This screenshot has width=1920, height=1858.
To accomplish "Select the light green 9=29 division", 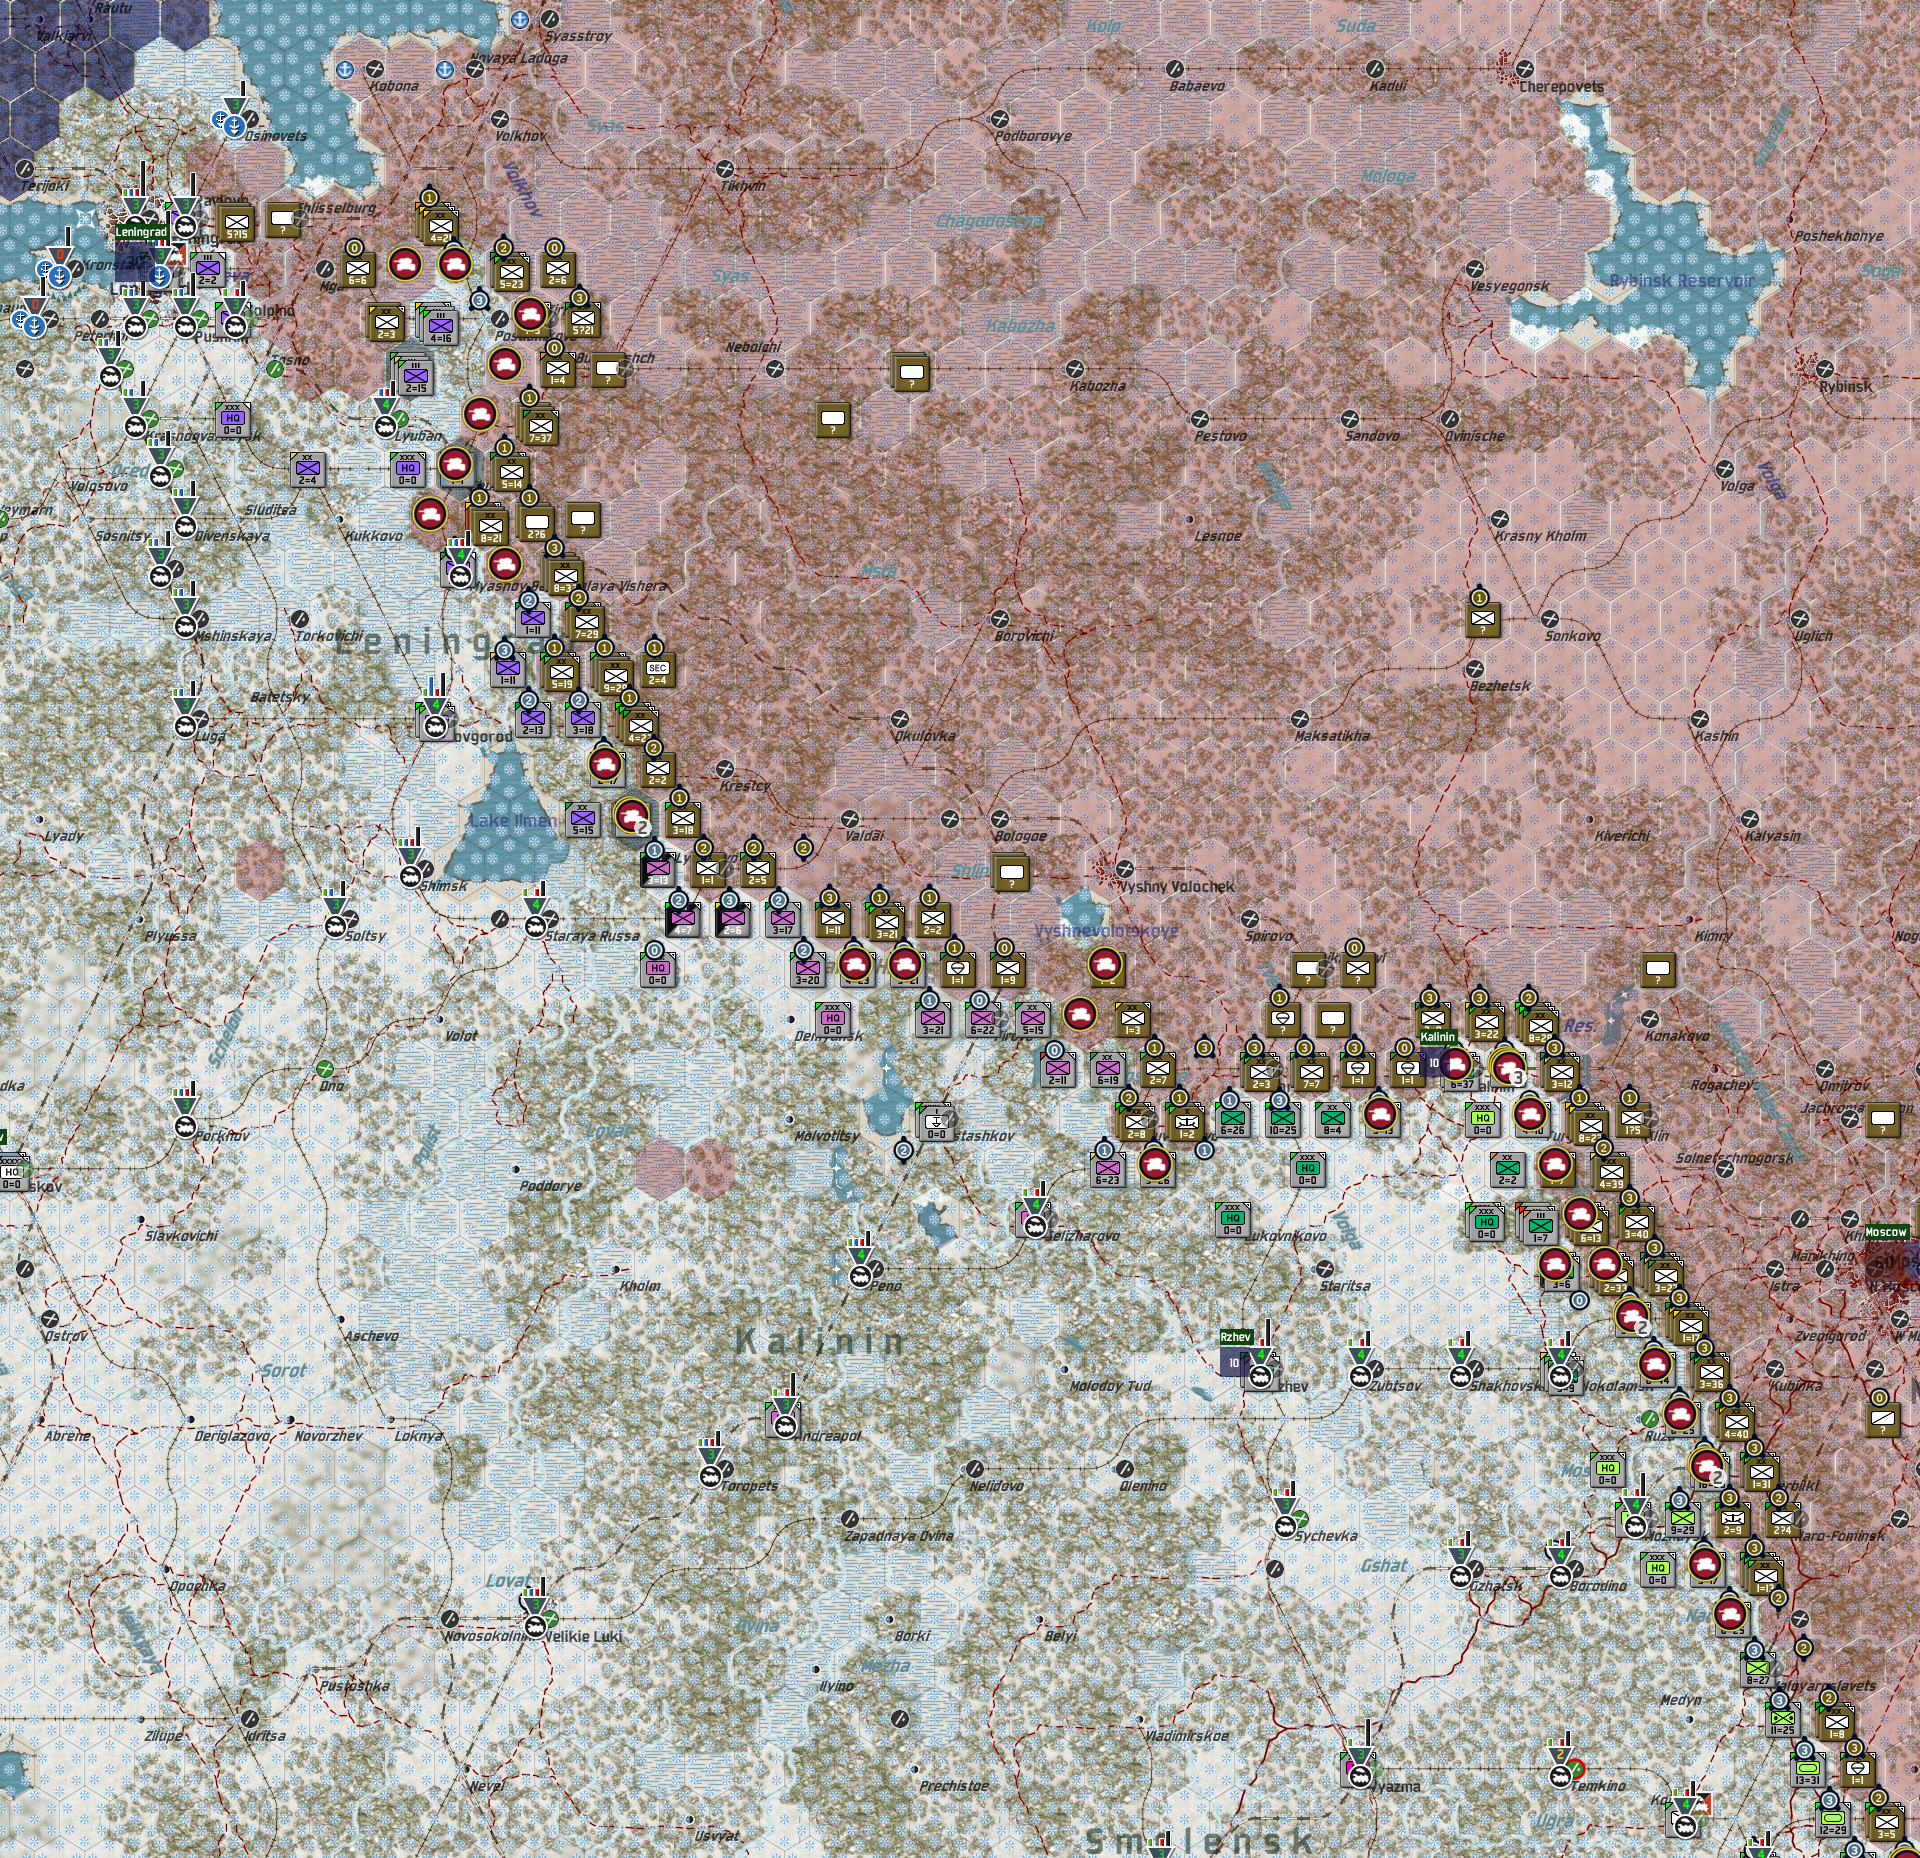I will [x=1682, y=1520].
